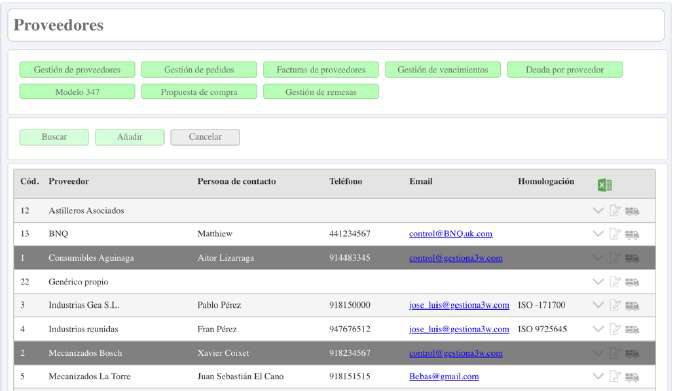This screenshot has height=391, width=675.
Task: Expand the Industrias Gea S.L. row chevron
Action: point(598,305)
